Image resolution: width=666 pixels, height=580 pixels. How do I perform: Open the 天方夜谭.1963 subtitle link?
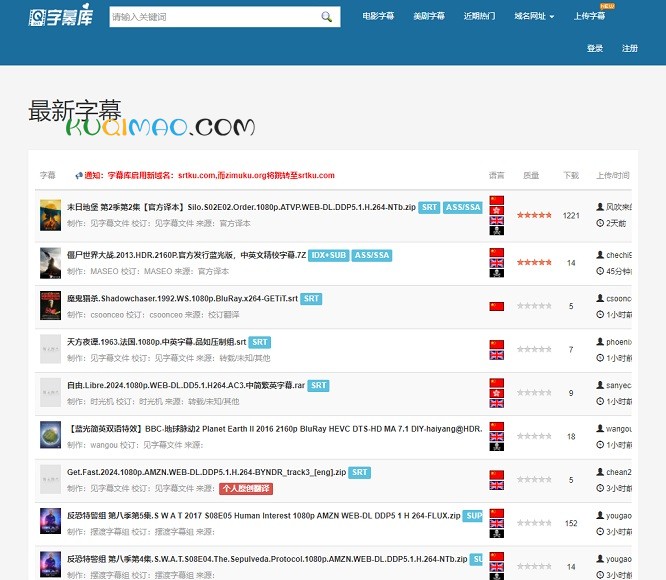156,342
